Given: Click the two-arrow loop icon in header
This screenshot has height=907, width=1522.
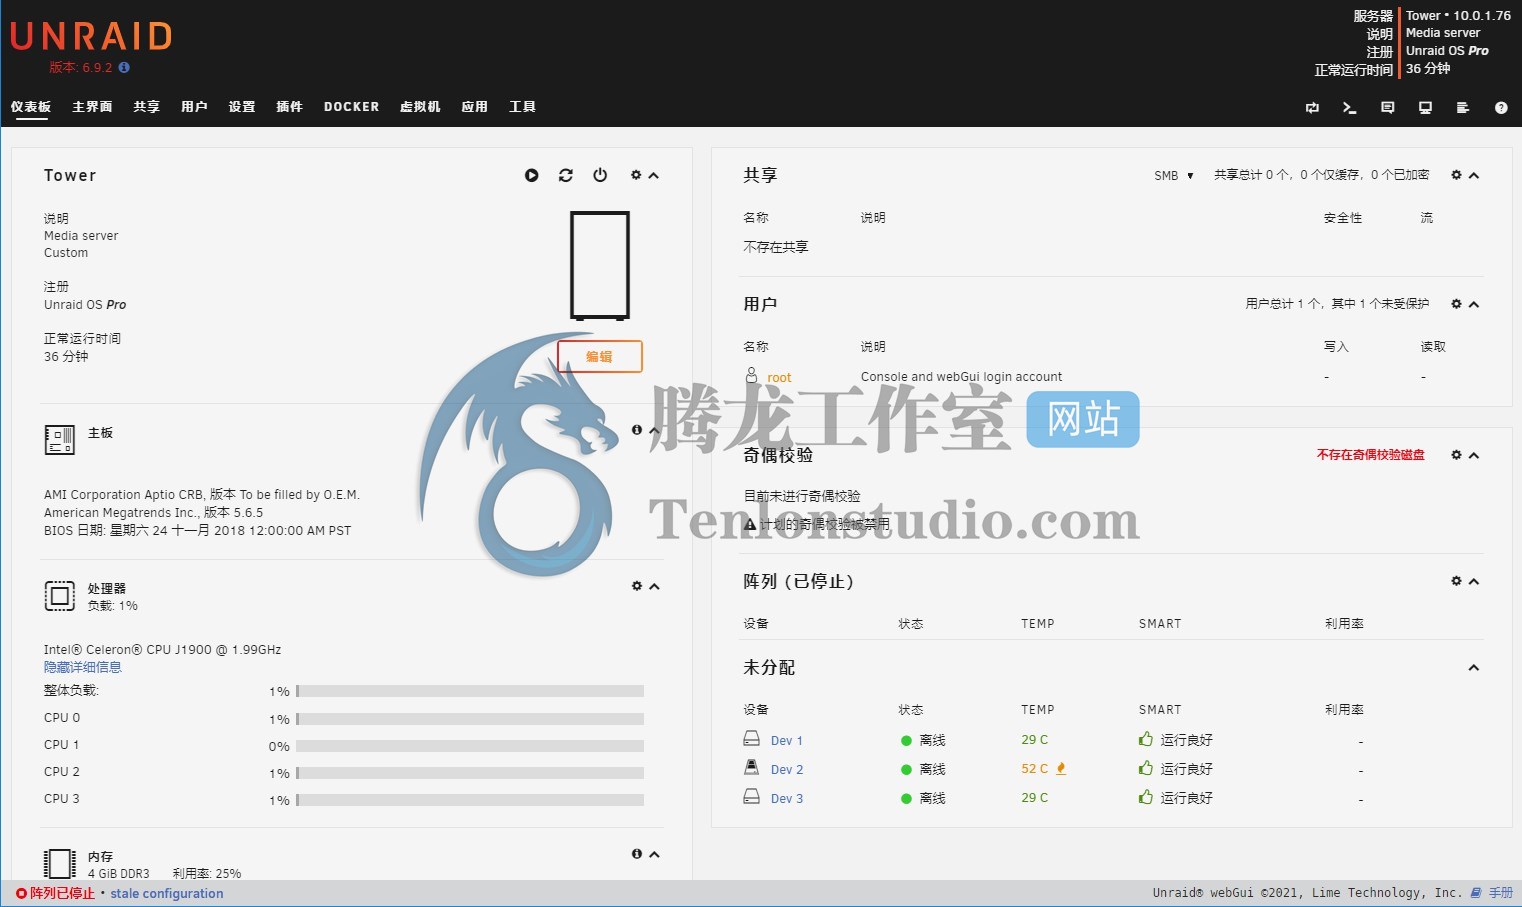Looking at the screenshot, I should 1312,108.
